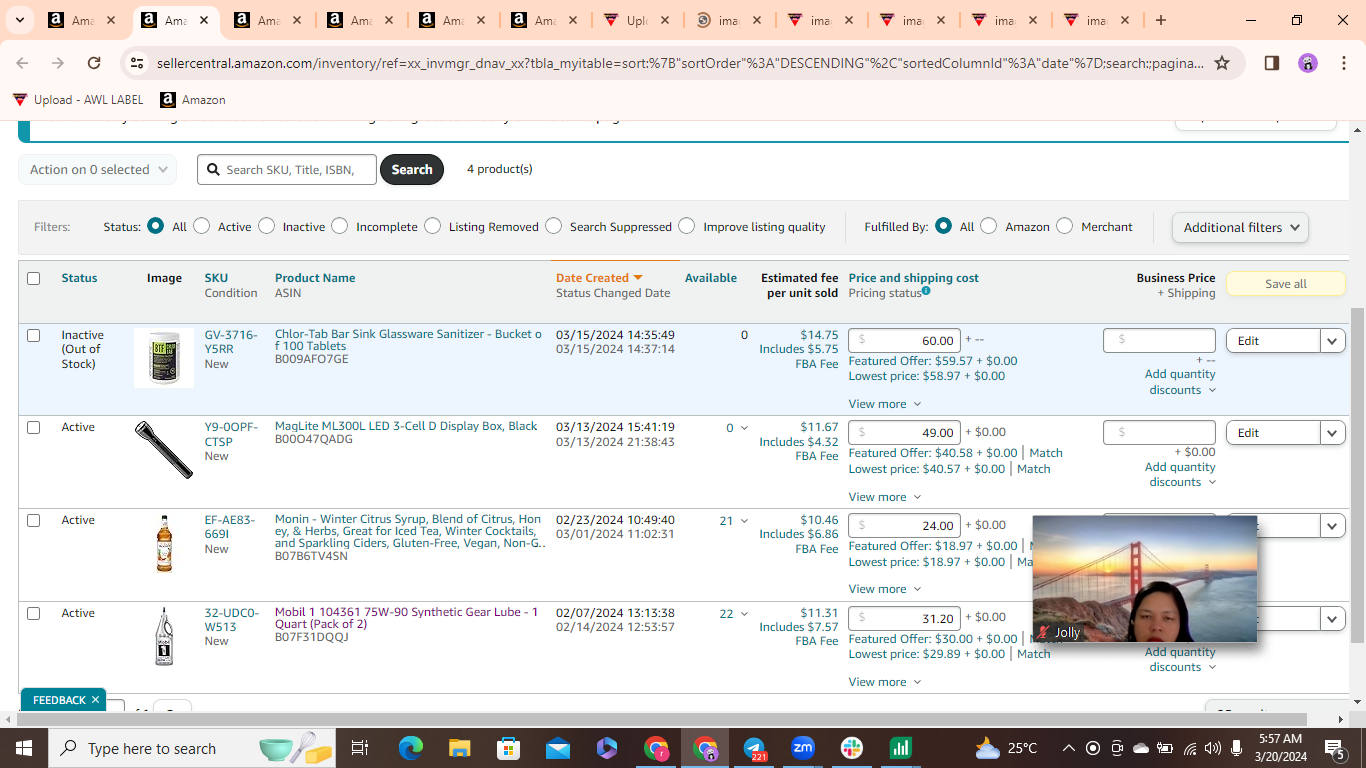Screen dimensions: 1366x768
Task: Select the Listing Removed status filter
Action: pos(433,226)
